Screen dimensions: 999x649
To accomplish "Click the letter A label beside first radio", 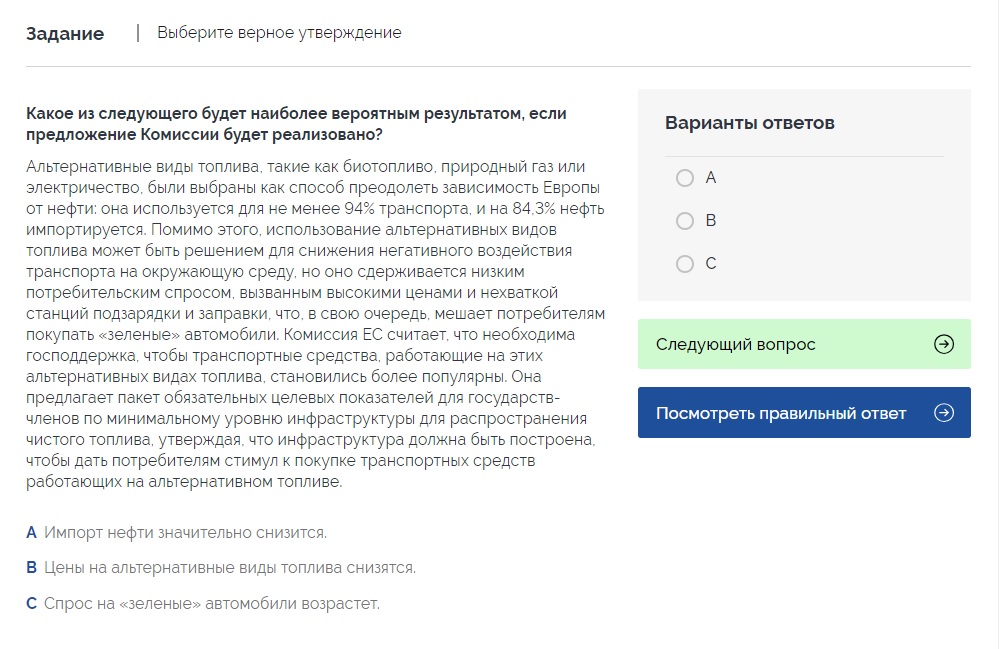I will (x=711, y=178).
